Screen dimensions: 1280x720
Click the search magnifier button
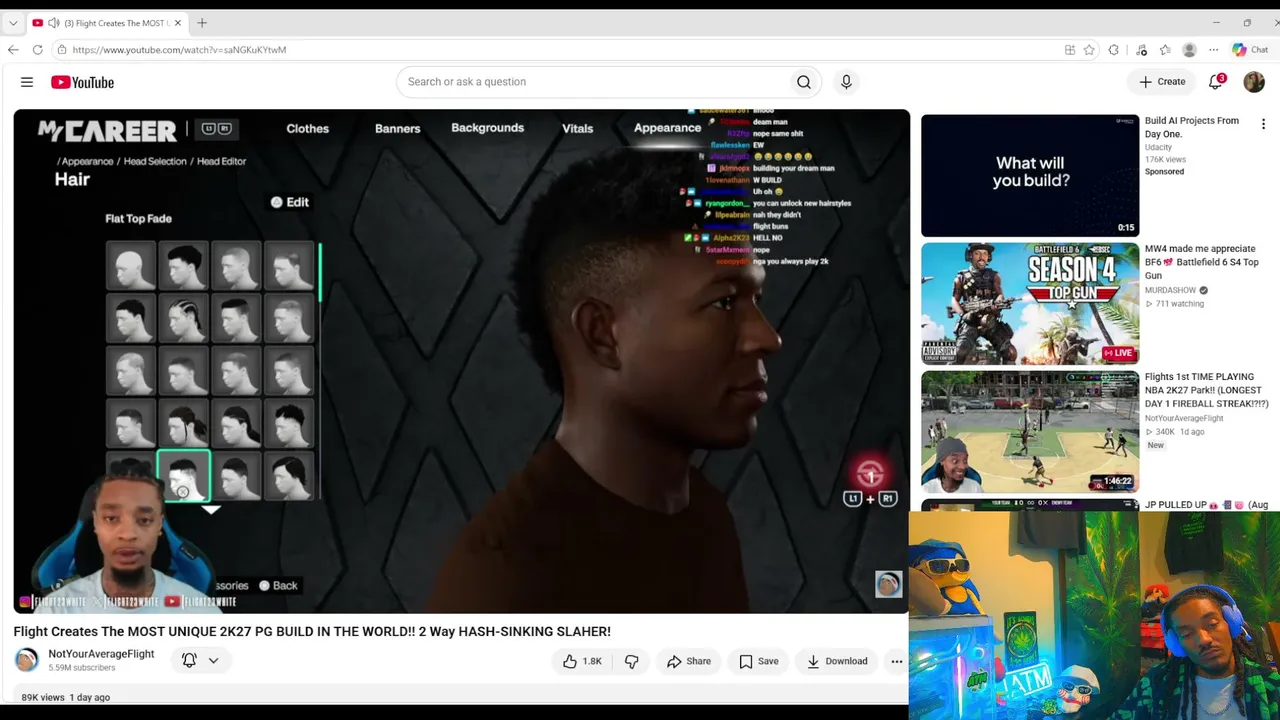coord(803,82)
